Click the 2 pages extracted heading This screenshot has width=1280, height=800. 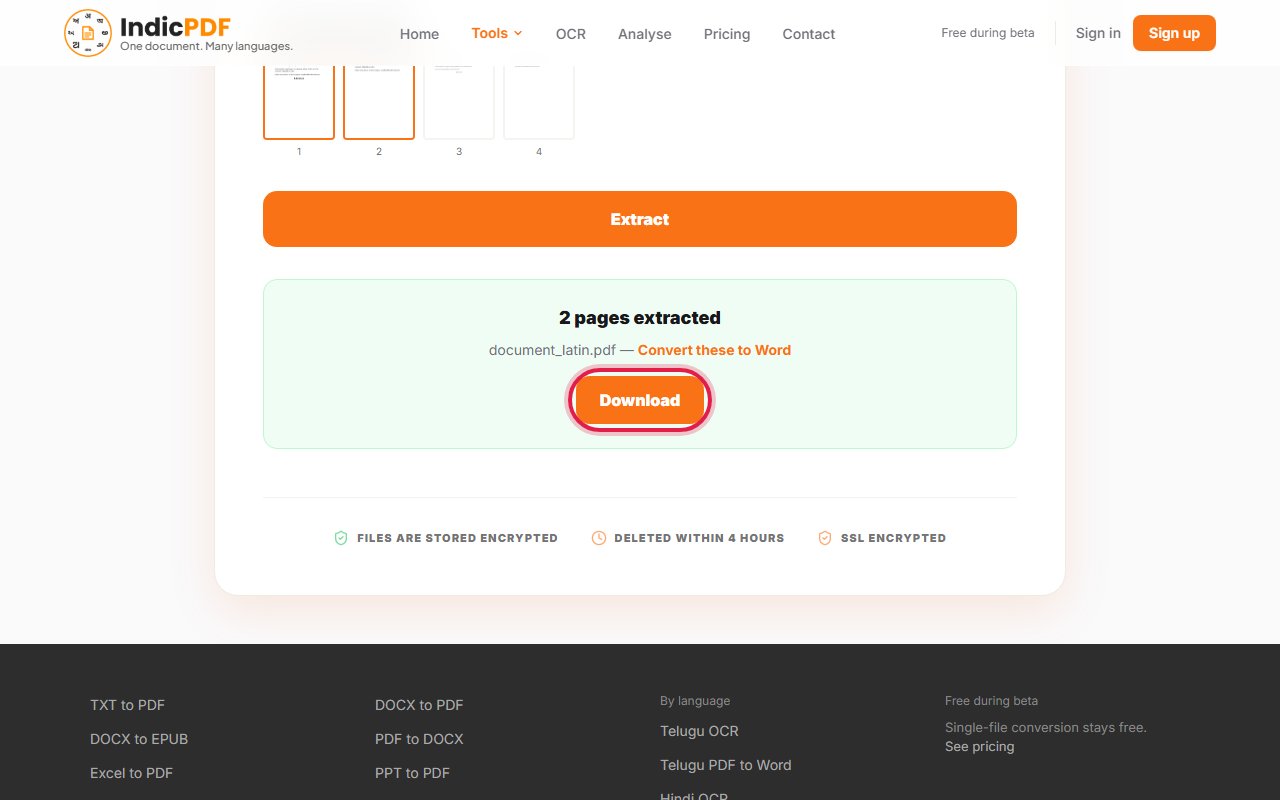click(x=640, y=318)
